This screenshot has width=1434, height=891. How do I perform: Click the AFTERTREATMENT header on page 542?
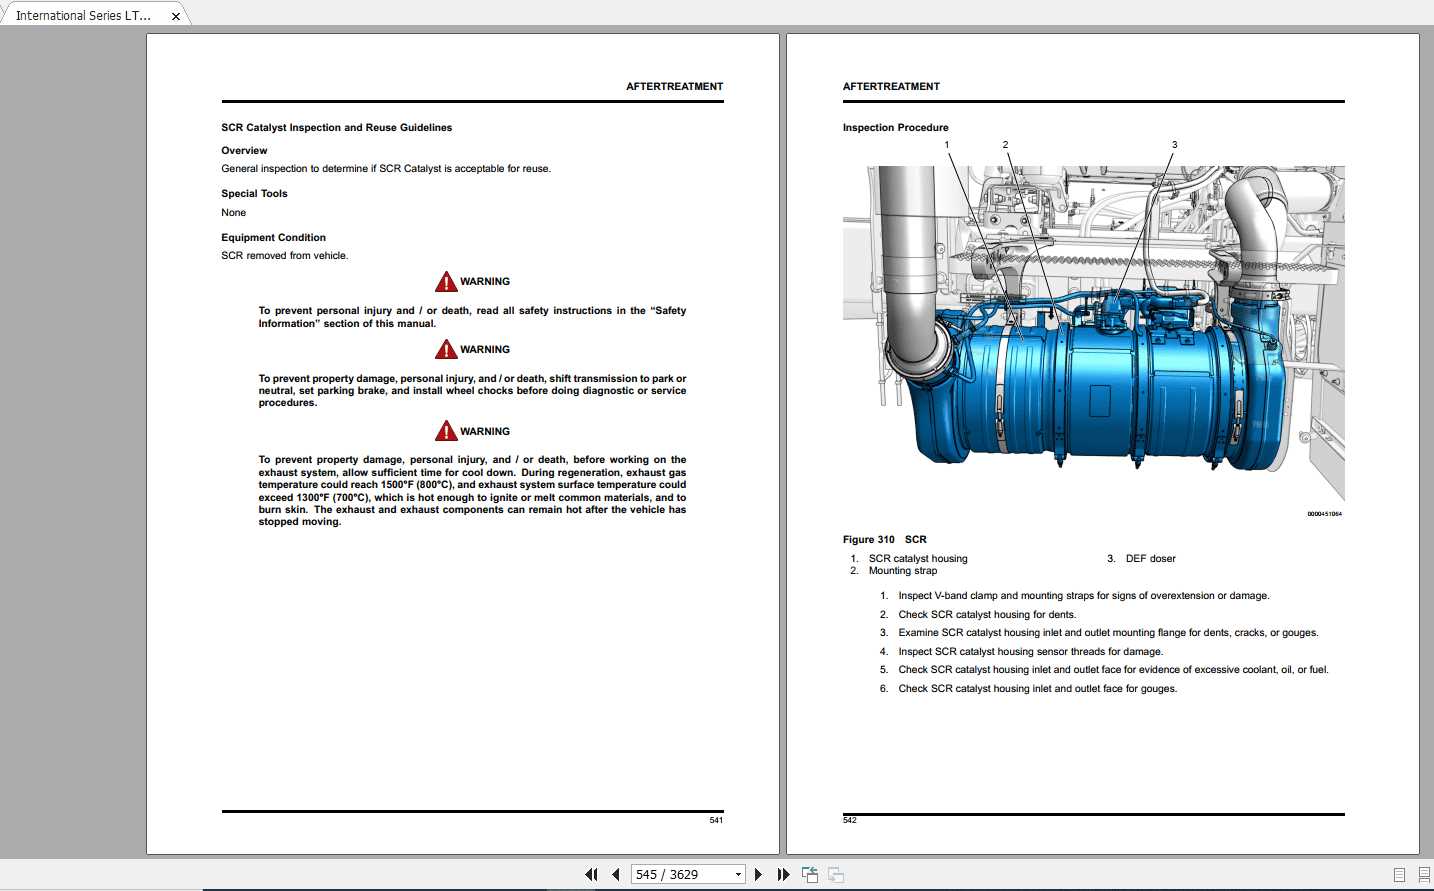[891, 87]
